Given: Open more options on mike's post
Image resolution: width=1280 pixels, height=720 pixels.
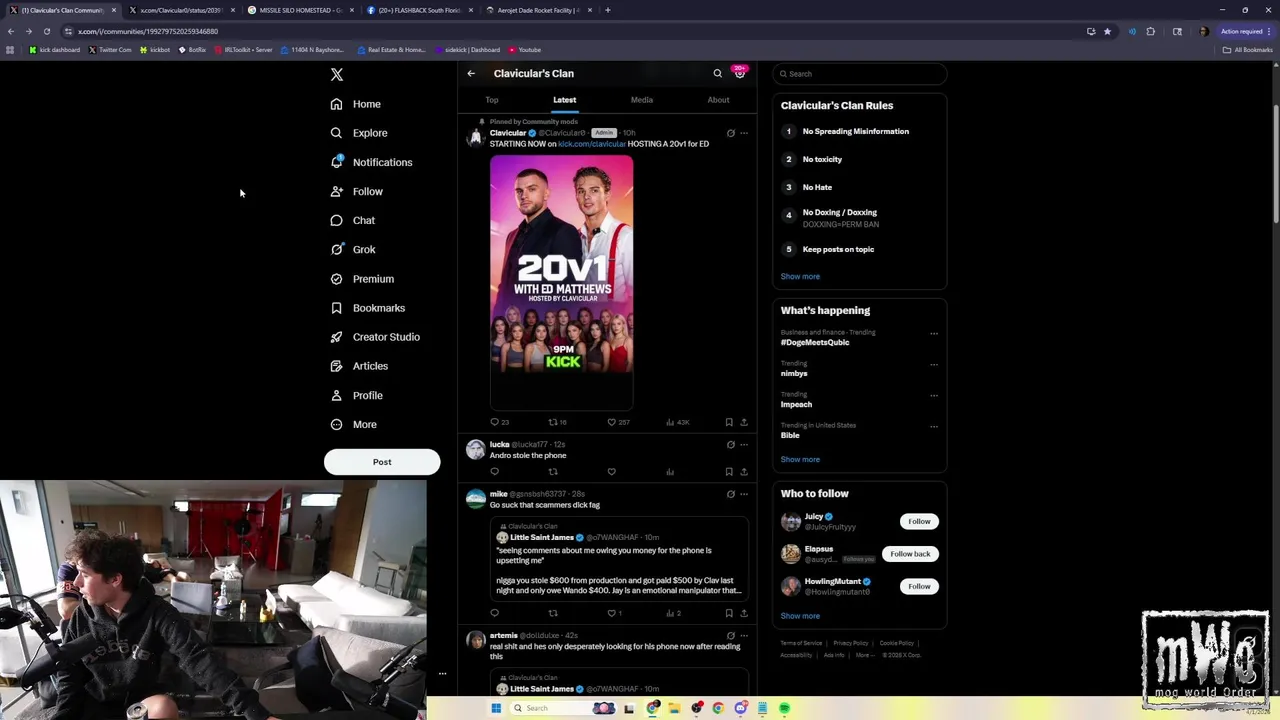Looking at the screenshot, I should click(743, 494).
